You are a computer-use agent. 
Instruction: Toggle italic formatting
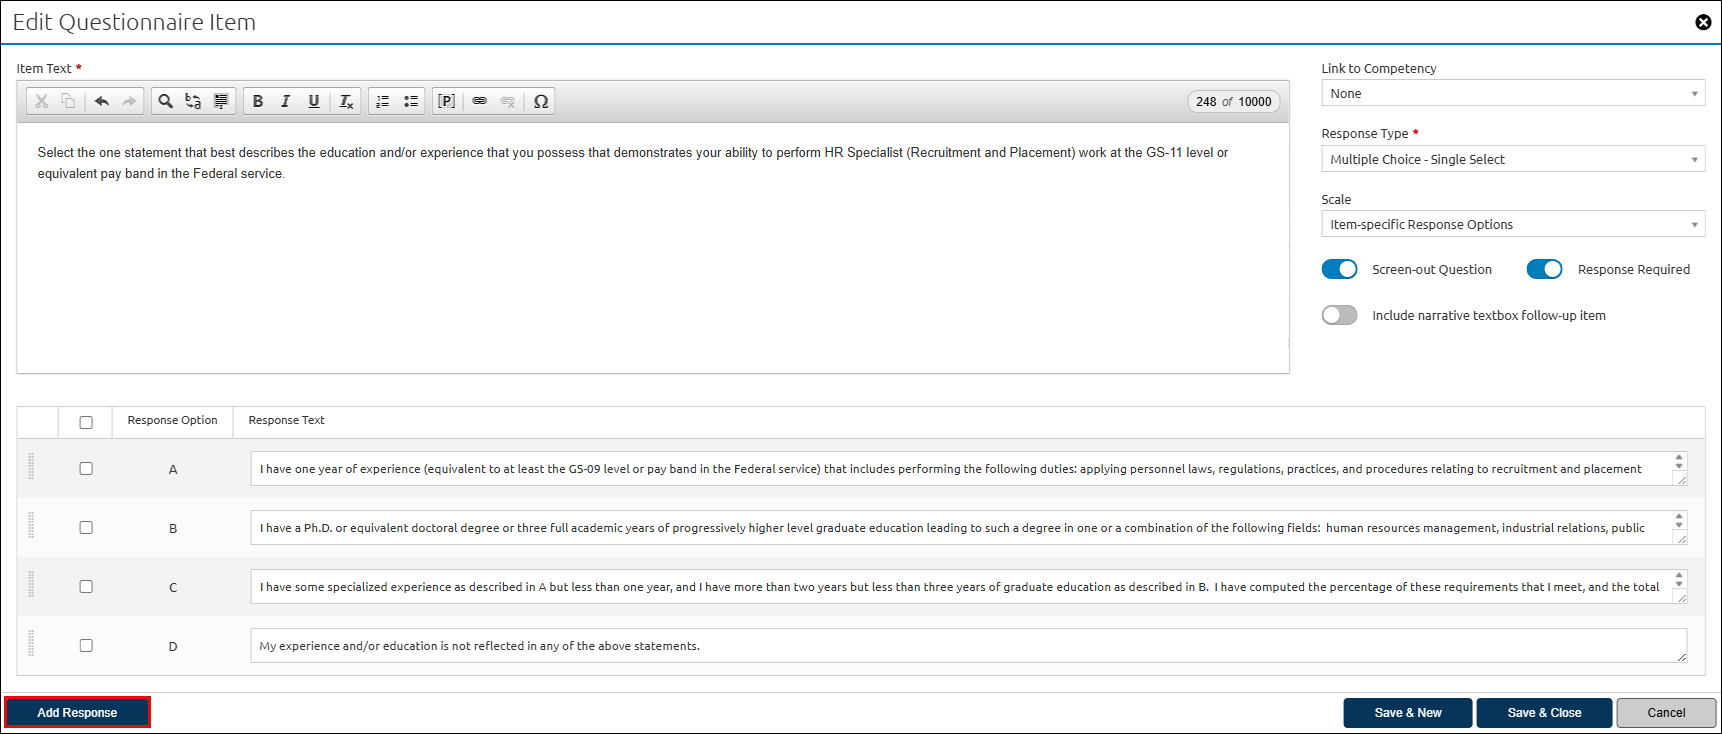point(286,101)
